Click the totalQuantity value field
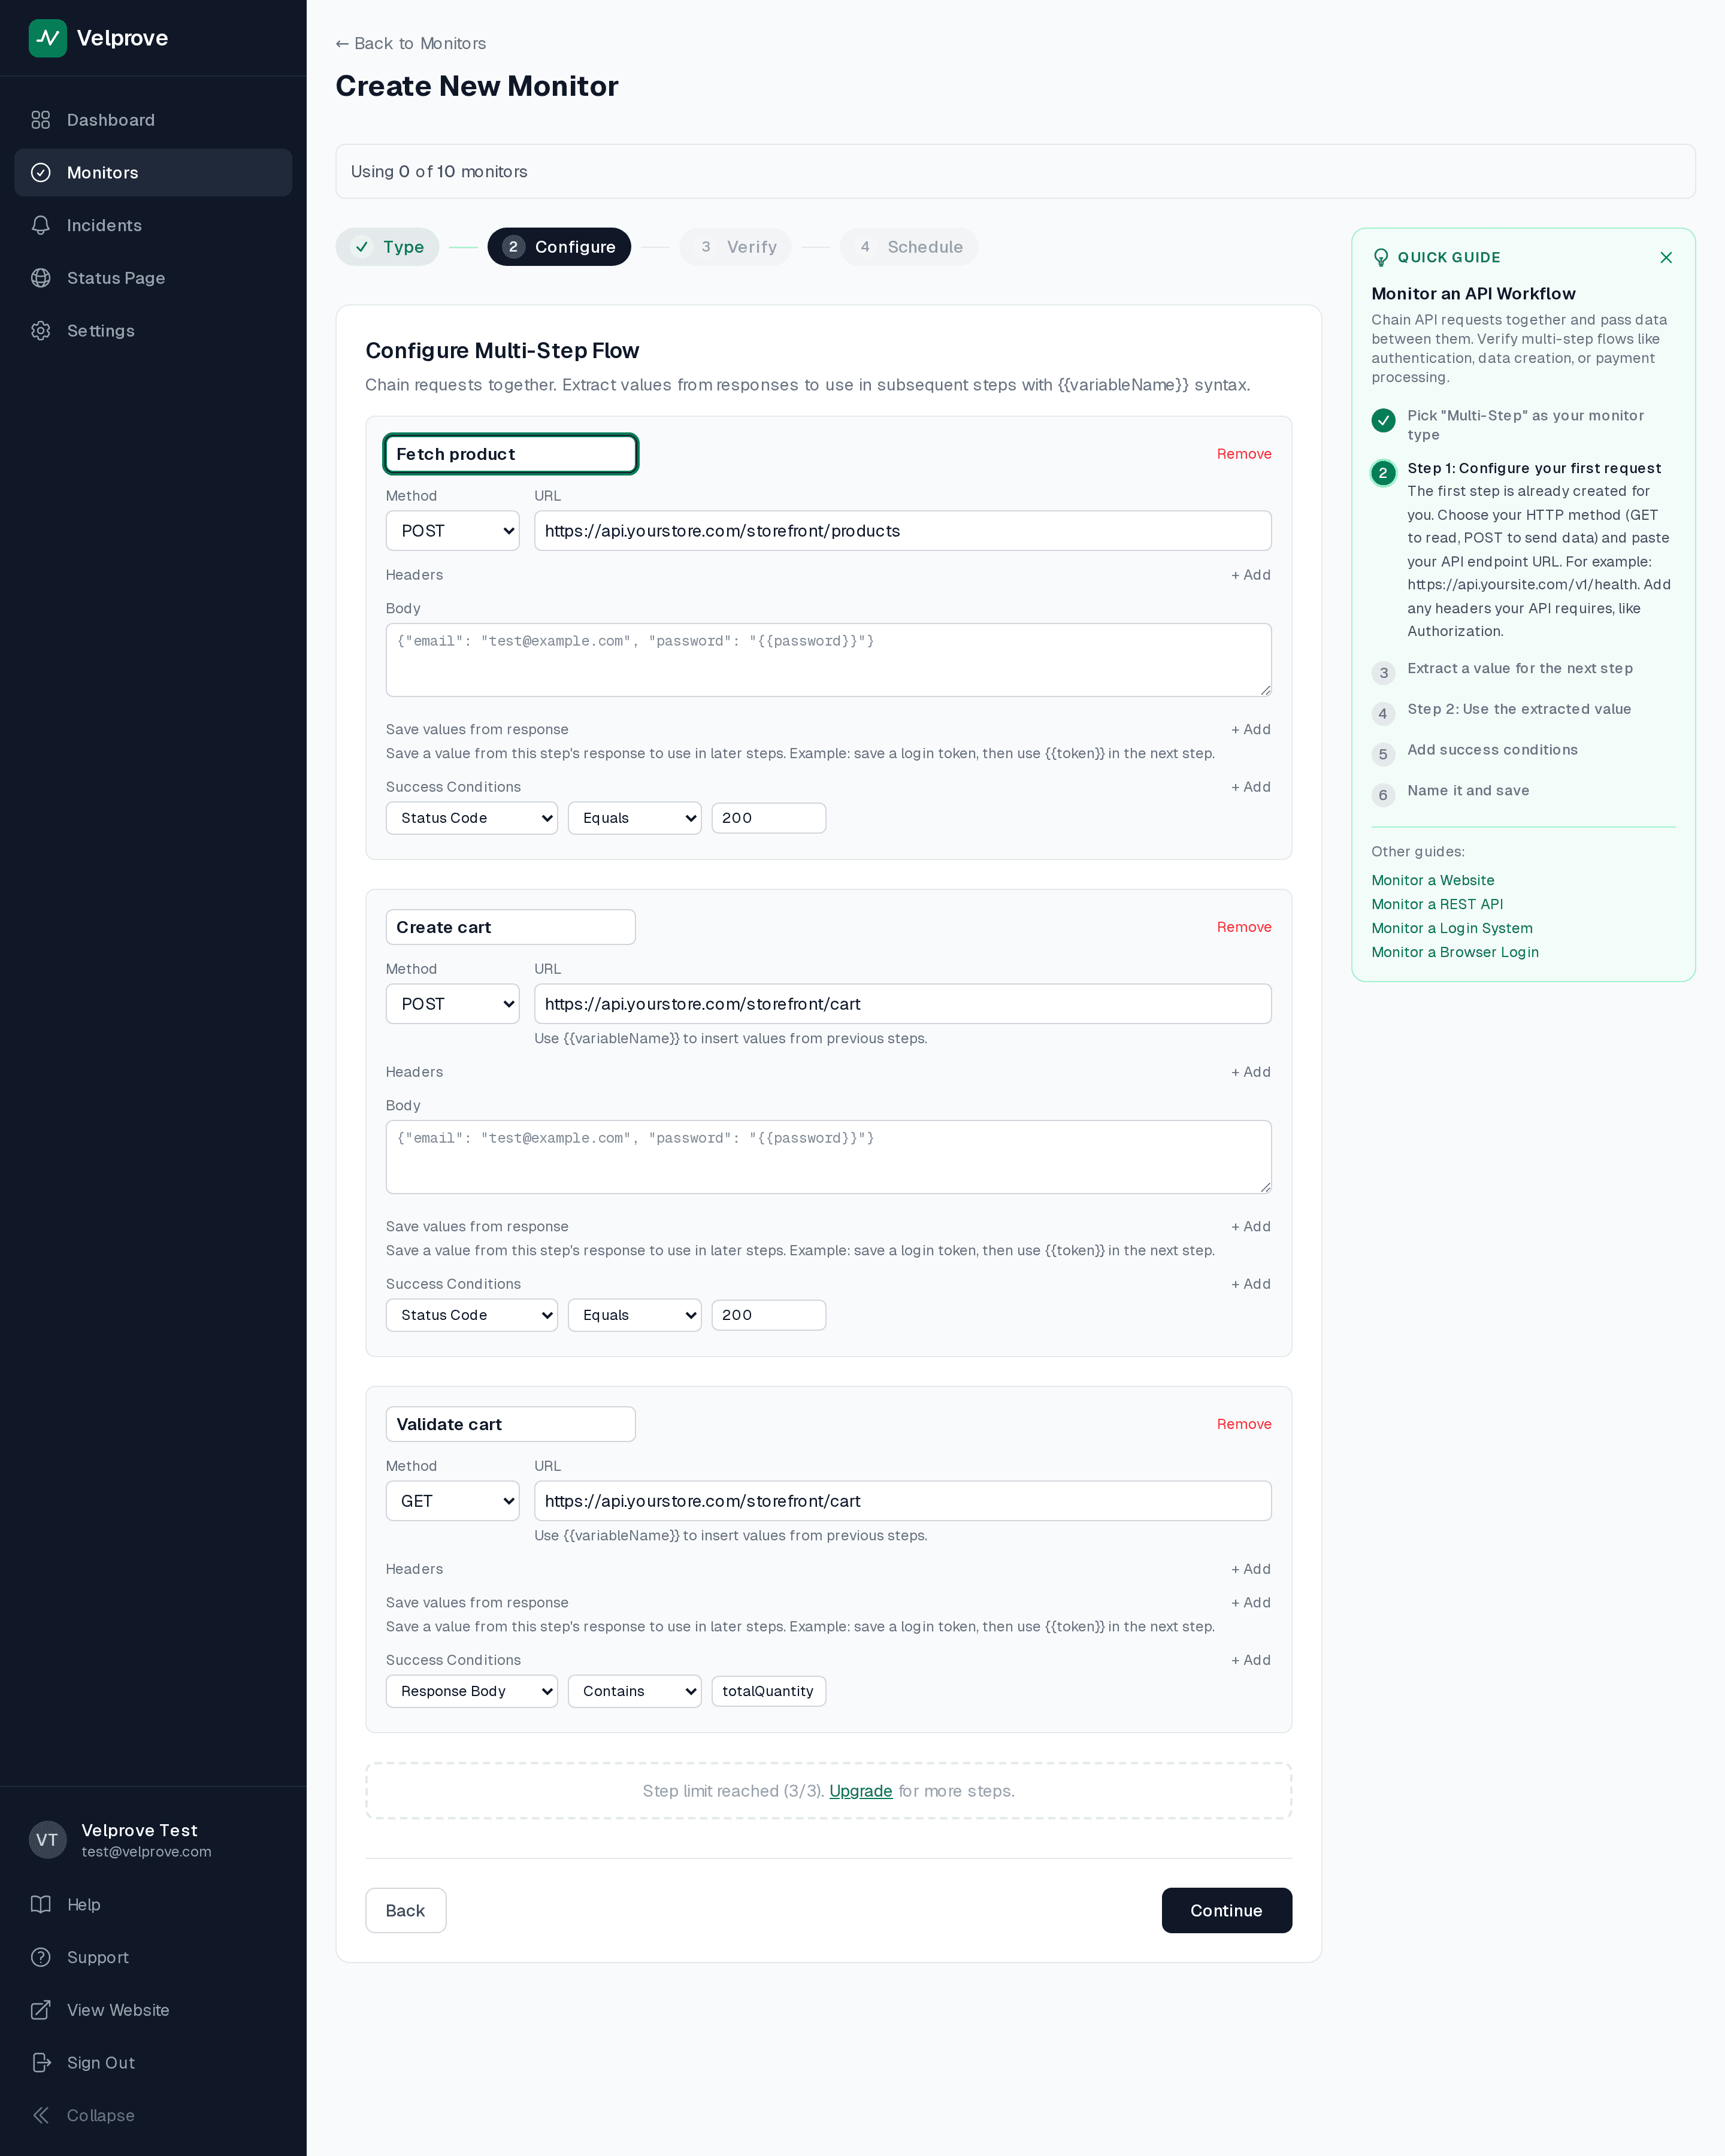Viewport: 1725px width, 2156px height. click(x=769, y=1691)
